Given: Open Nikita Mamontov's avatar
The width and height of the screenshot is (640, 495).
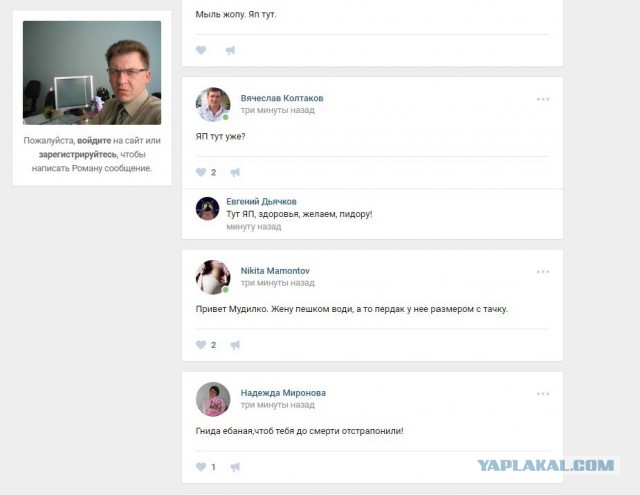Looking at the screenshot, I should click(213, 277).
